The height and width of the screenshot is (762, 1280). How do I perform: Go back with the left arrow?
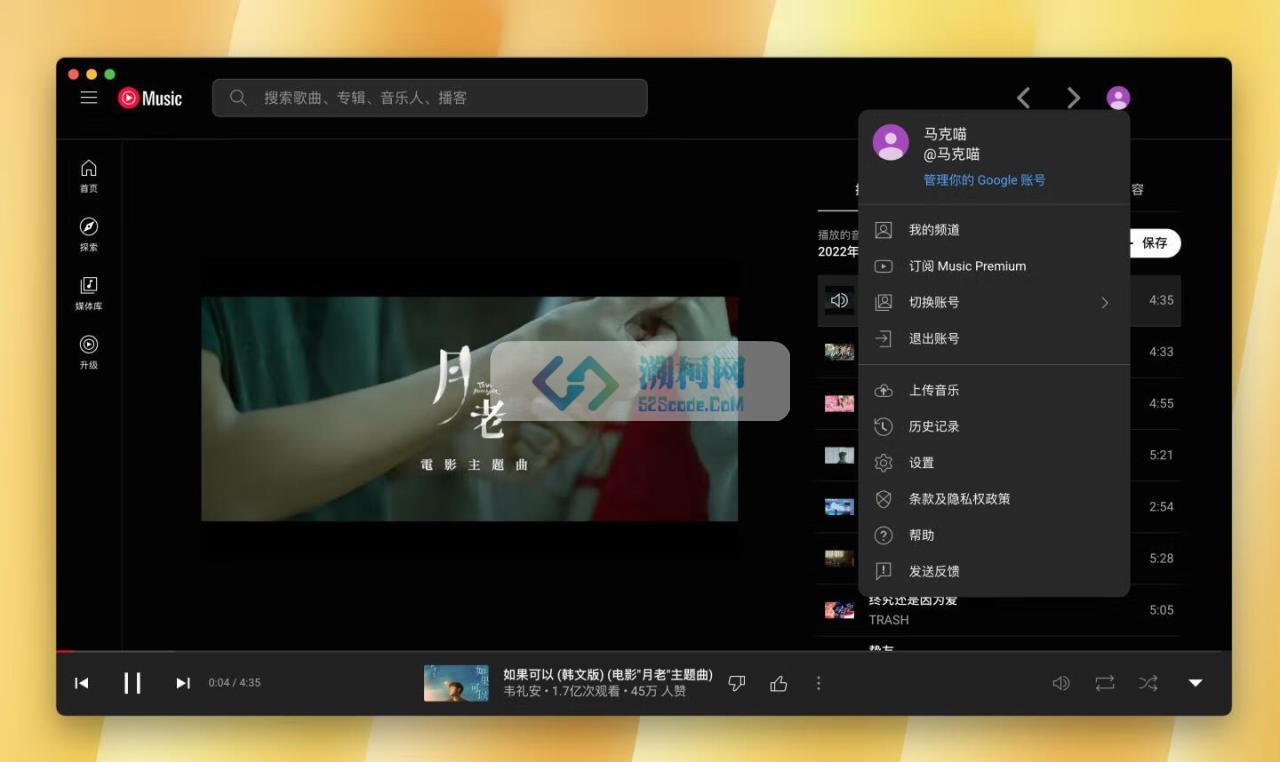[1023, 97]
